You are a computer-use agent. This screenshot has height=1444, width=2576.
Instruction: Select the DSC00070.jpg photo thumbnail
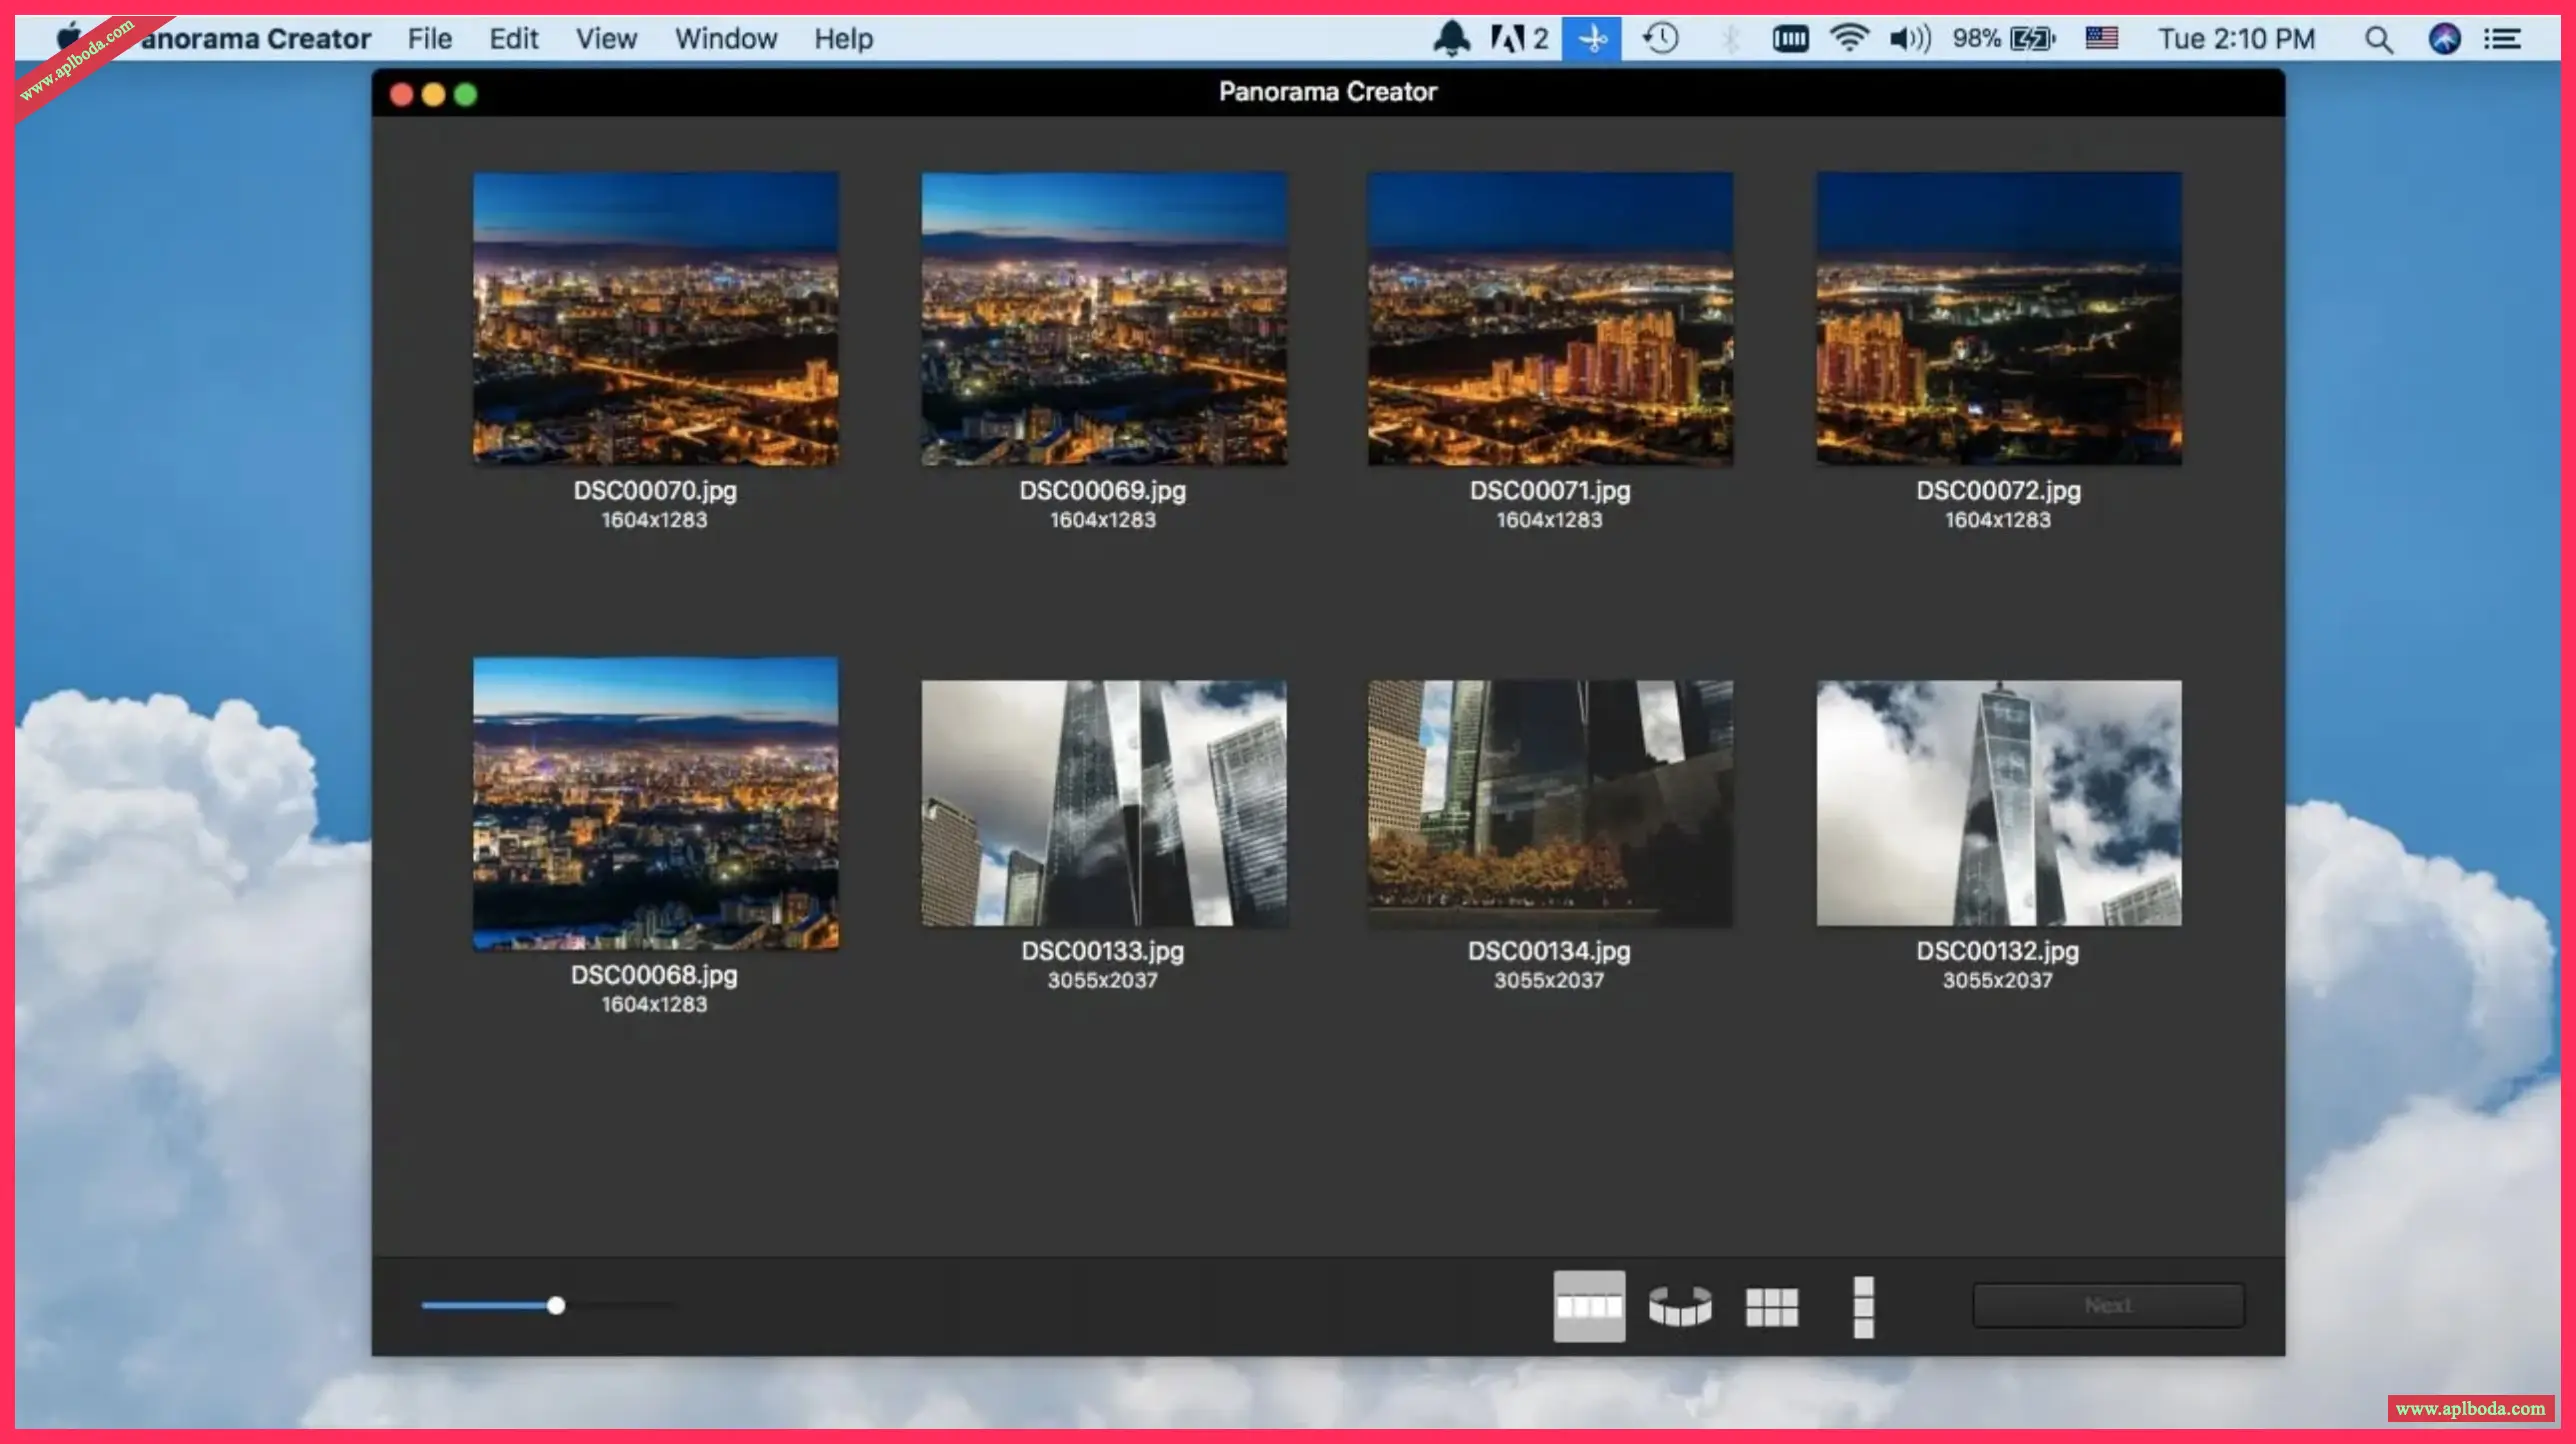point(656,318)
